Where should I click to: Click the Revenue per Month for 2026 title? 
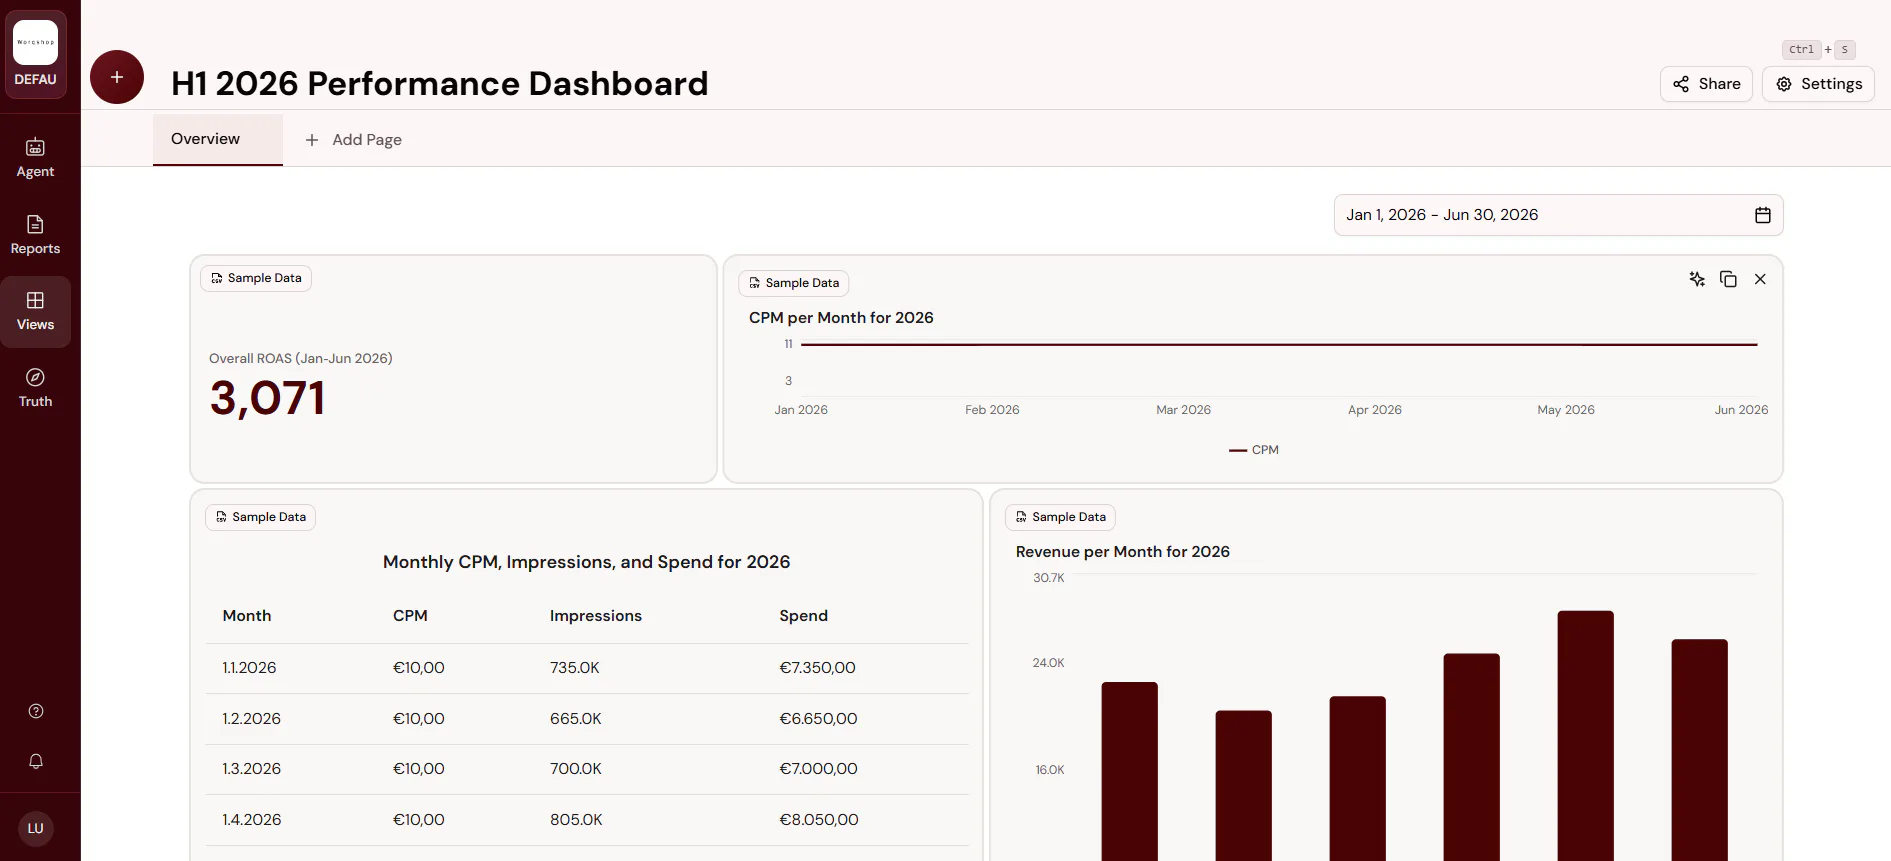pos(1123,552)
